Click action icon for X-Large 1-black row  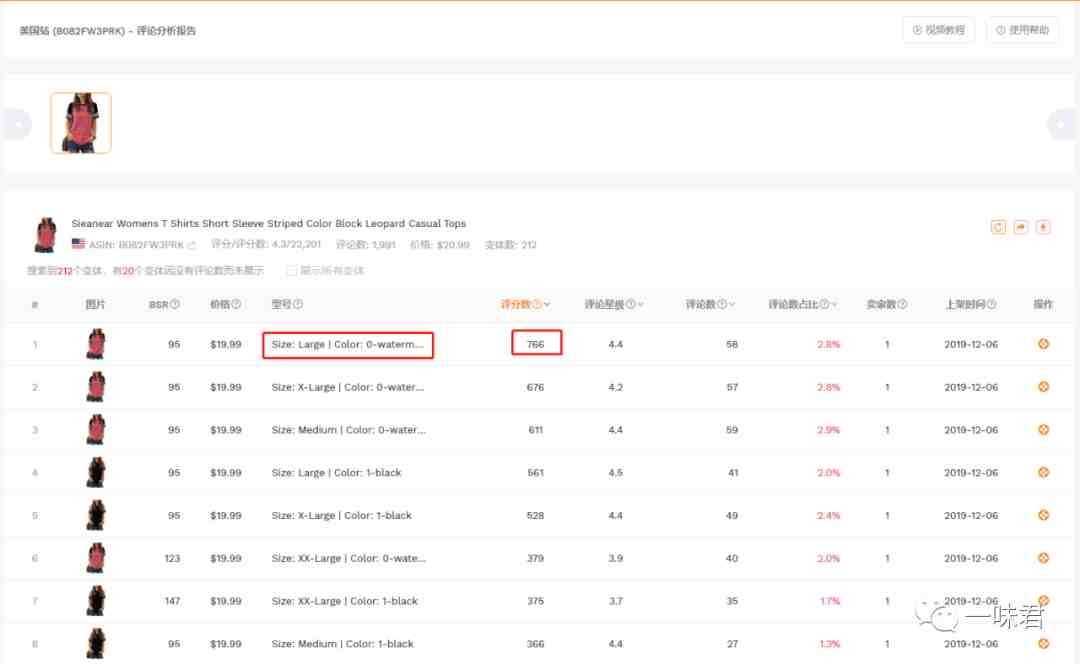click(x=1043, y=515)
